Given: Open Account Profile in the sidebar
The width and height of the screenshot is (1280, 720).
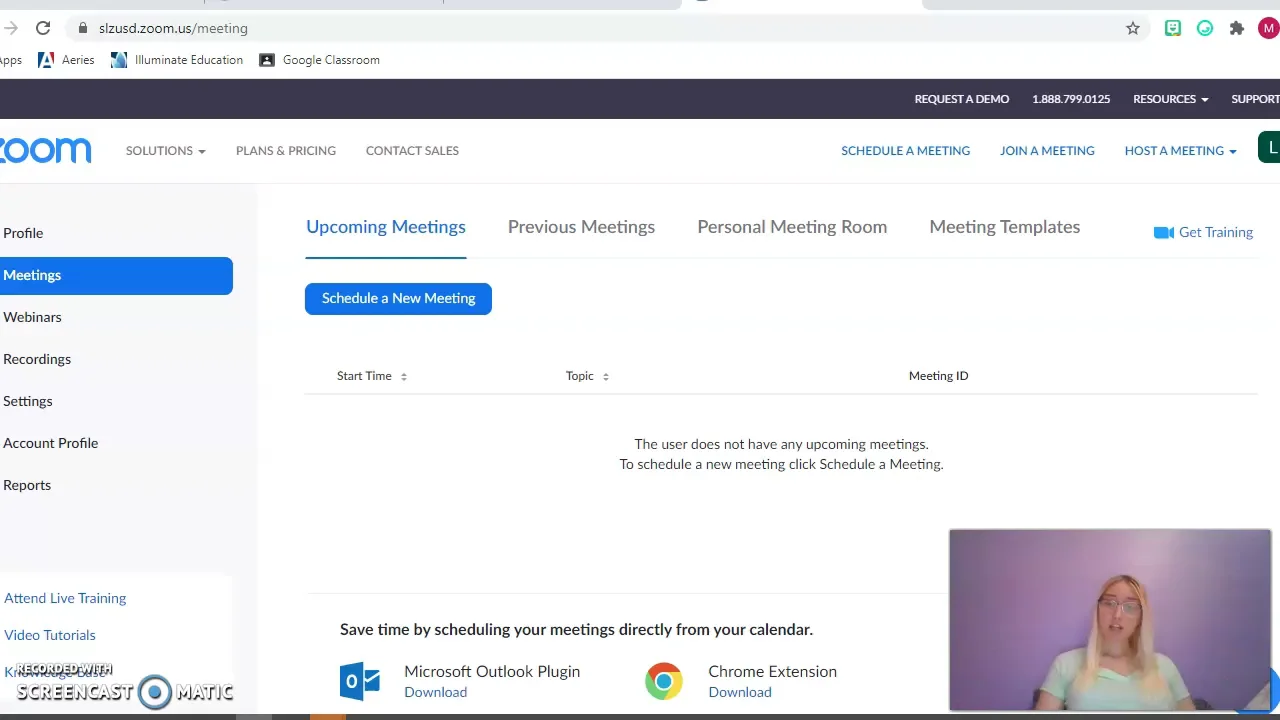Looking at the screenshot, I should pos(50,443).
